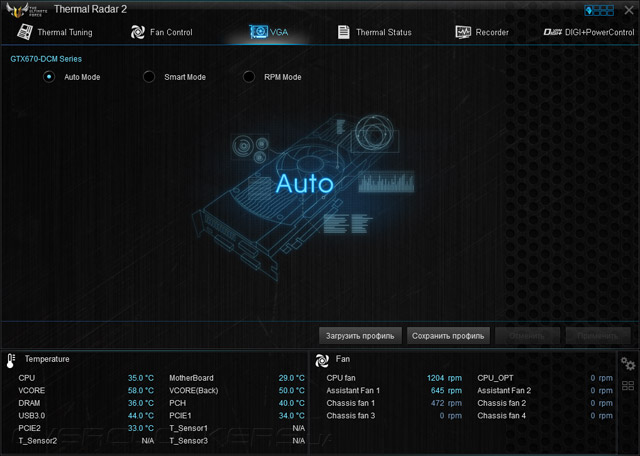Click the TUF logo in title bar
640x456 pixels.
(26, 10)
